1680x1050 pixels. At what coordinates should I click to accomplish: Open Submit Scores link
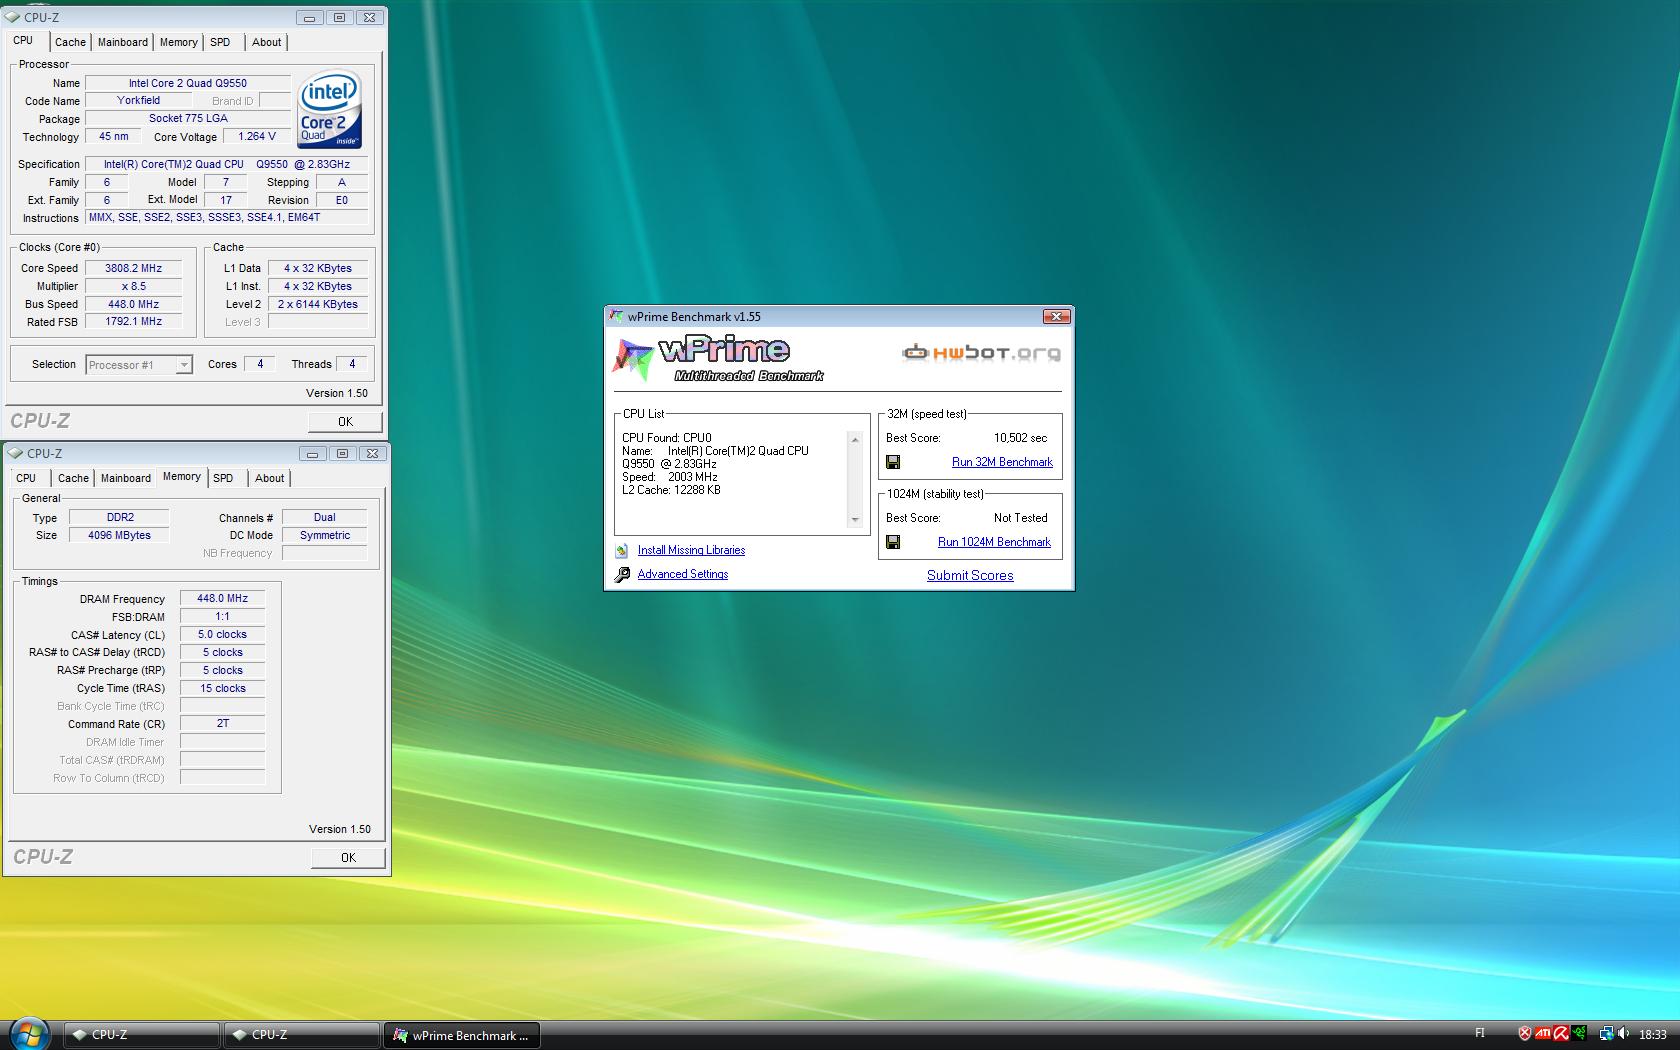coord(970,575)
